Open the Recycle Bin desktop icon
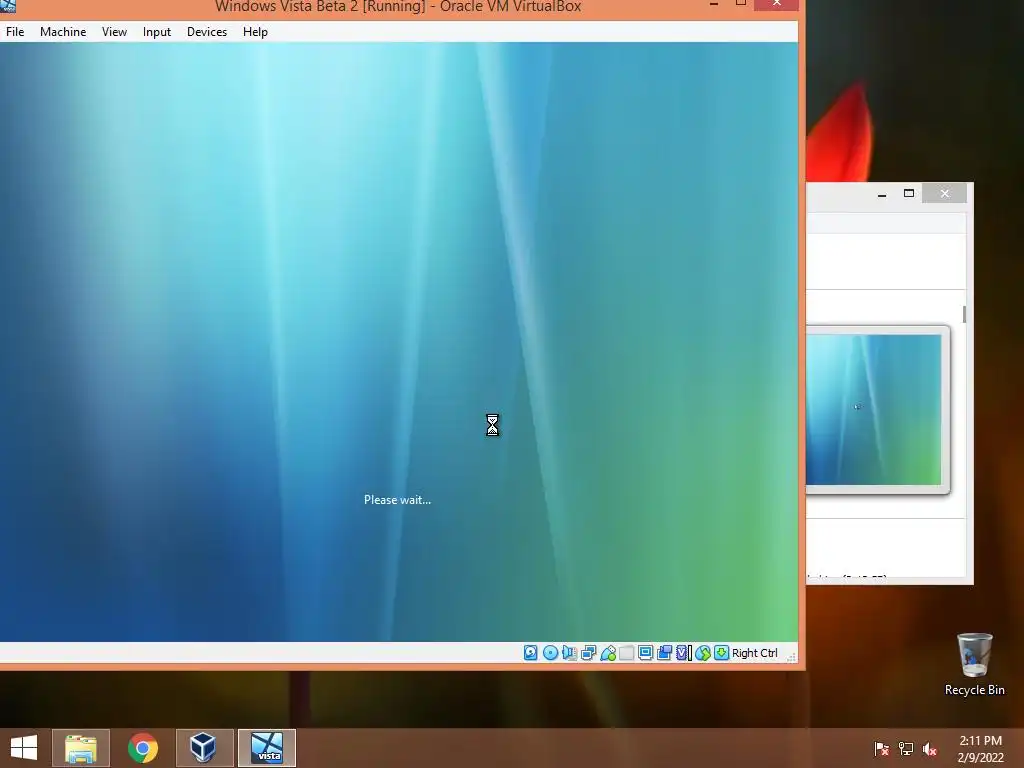1024x768 pixels. [x=974, y=665]
